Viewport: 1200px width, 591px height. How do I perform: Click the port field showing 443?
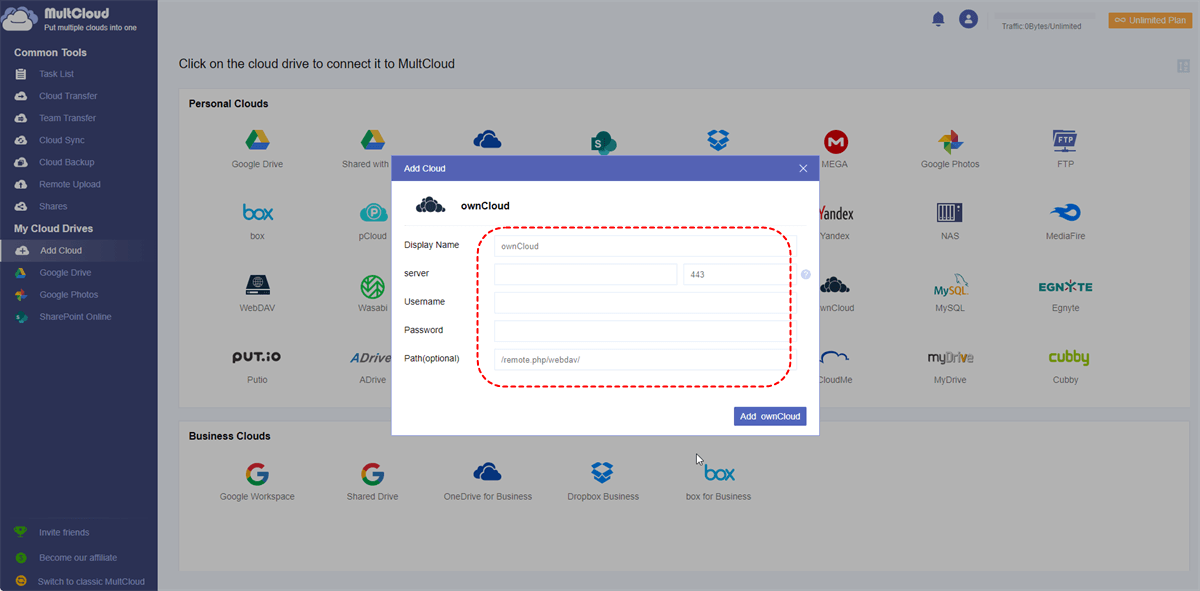click(x=738, y=274)
